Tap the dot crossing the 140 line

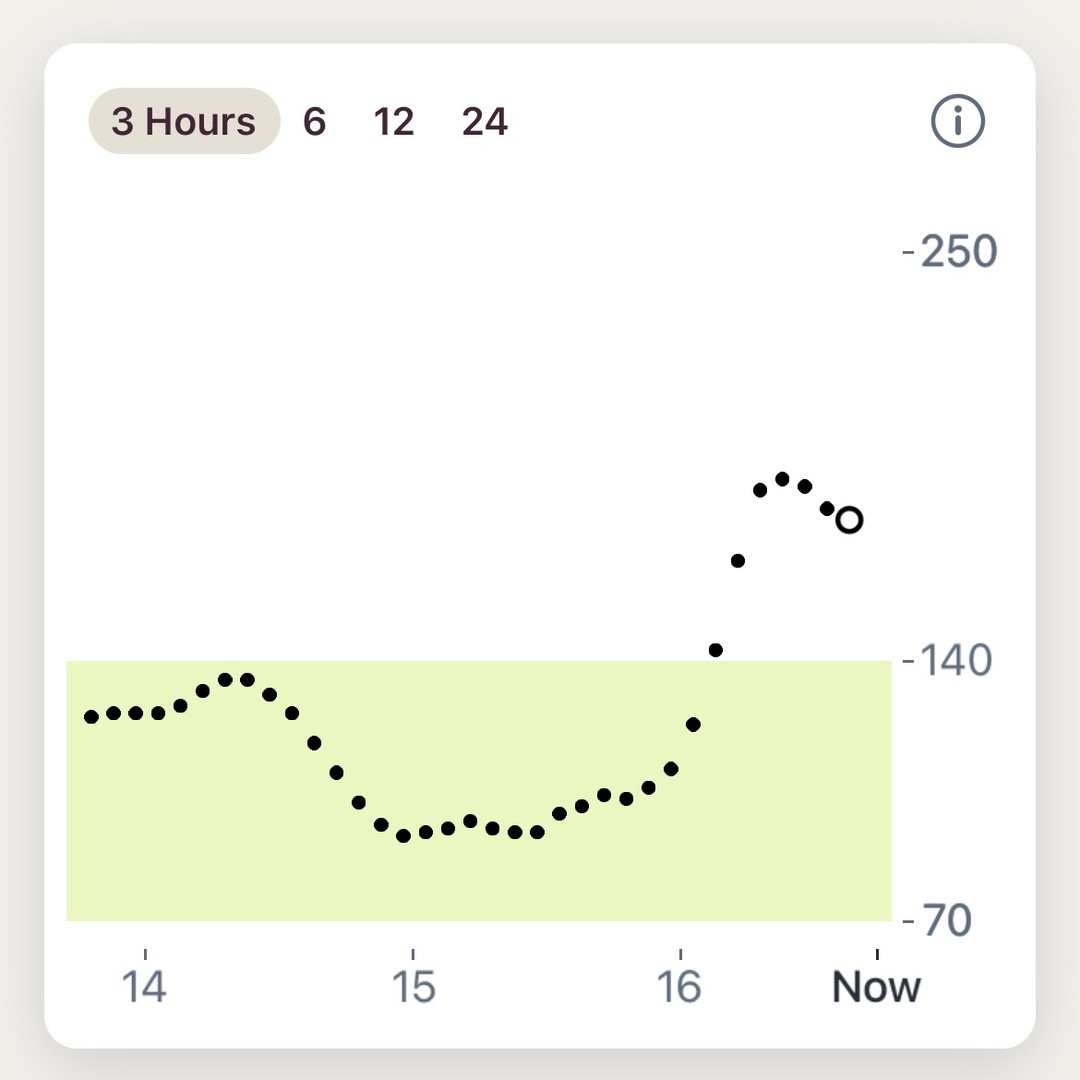pyautogui.click(x=716, y=650)
